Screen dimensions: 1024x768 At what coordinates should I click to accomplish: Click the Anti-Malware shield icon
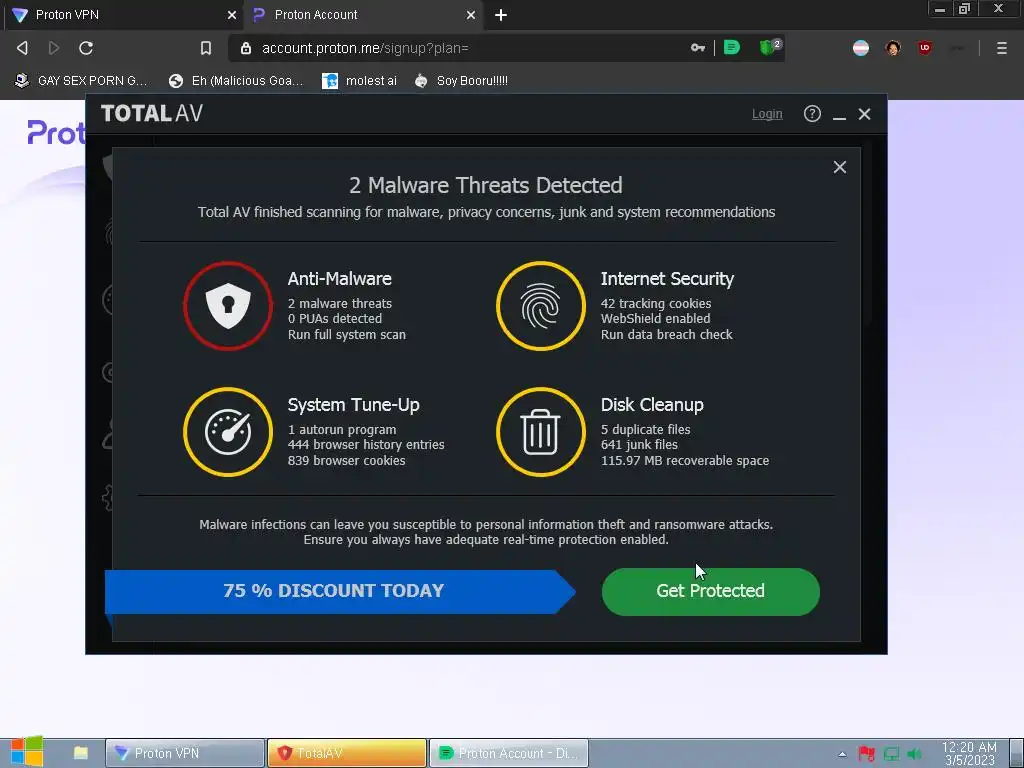(228, 306)
